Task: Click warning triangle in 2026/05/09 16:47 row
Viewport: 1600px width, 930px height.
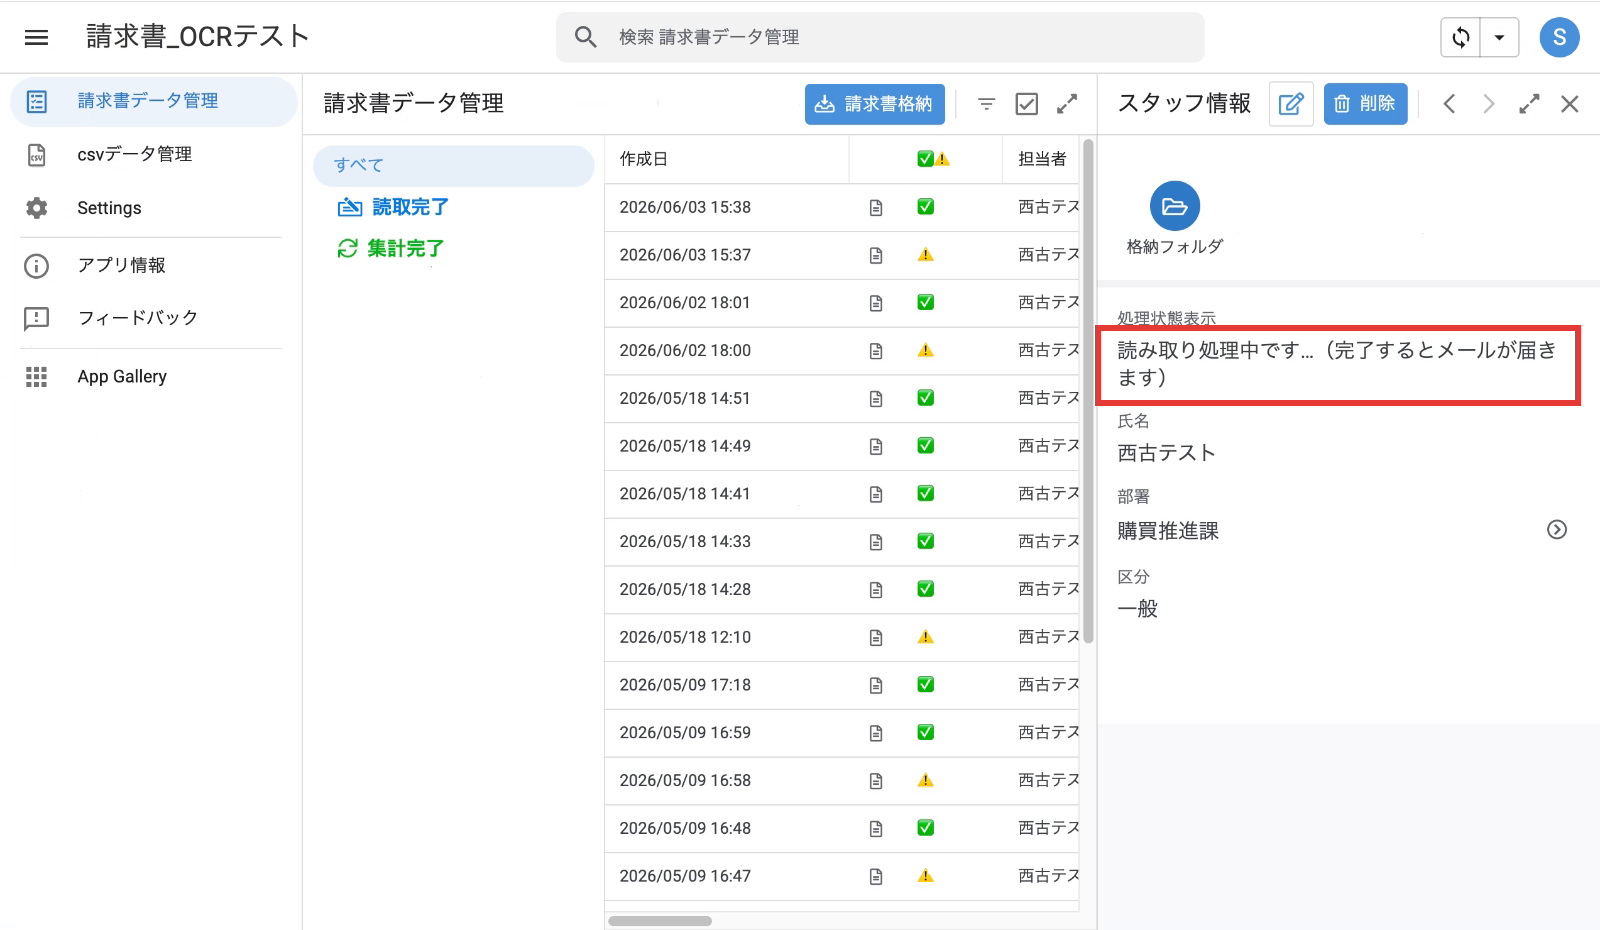Action: tap(926, 876)
